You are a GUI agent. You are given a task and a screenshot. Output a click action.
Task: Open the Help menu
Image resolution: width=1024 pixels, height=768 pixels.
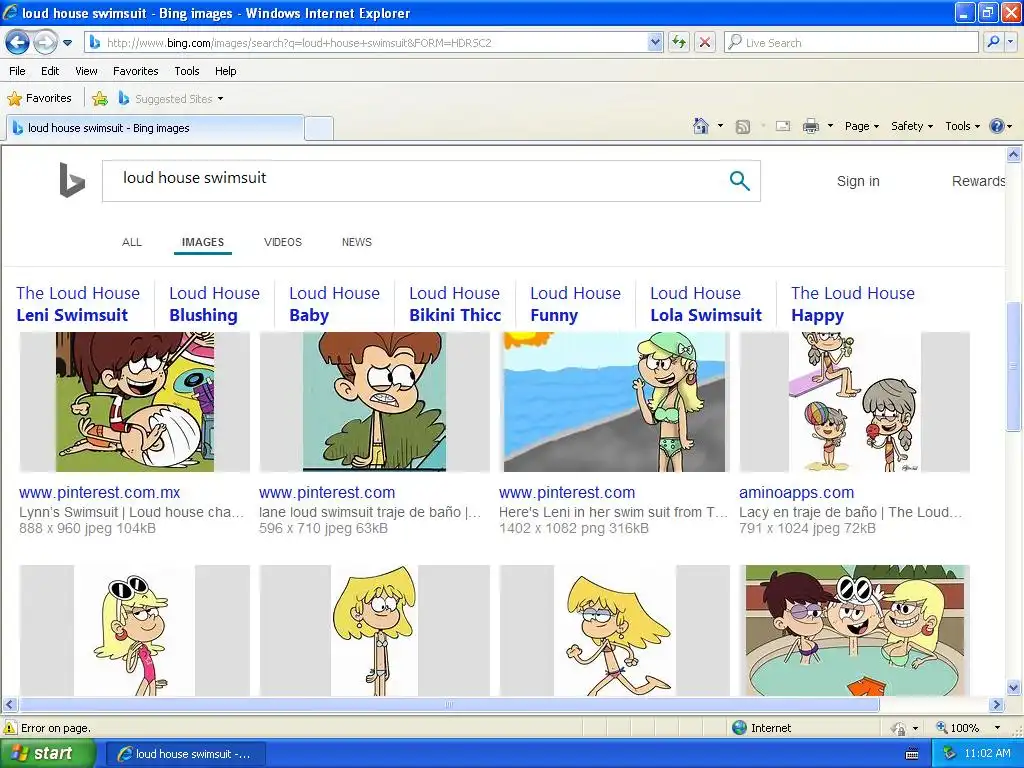coord(226,71)
